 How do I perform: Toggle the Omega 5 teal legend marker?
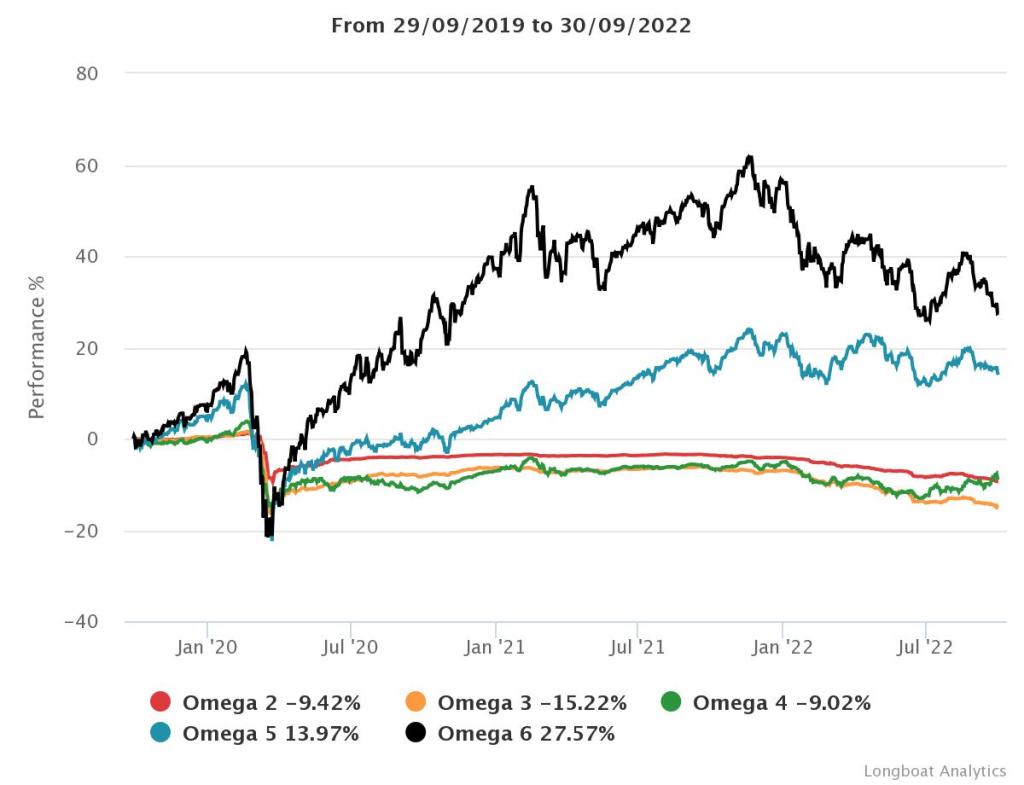[x=161, y=734]
